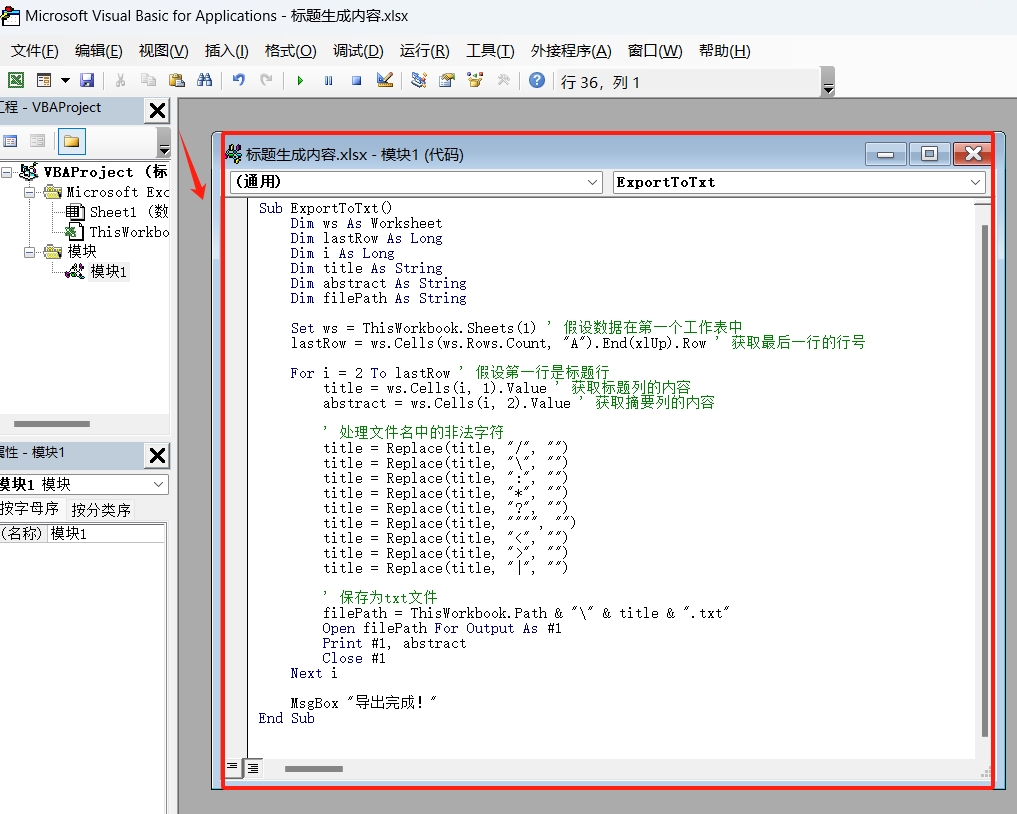This screenshot has height=814, width=1017.
Task: Expand the standard toolbar options arrow
Action: (828, 82)
